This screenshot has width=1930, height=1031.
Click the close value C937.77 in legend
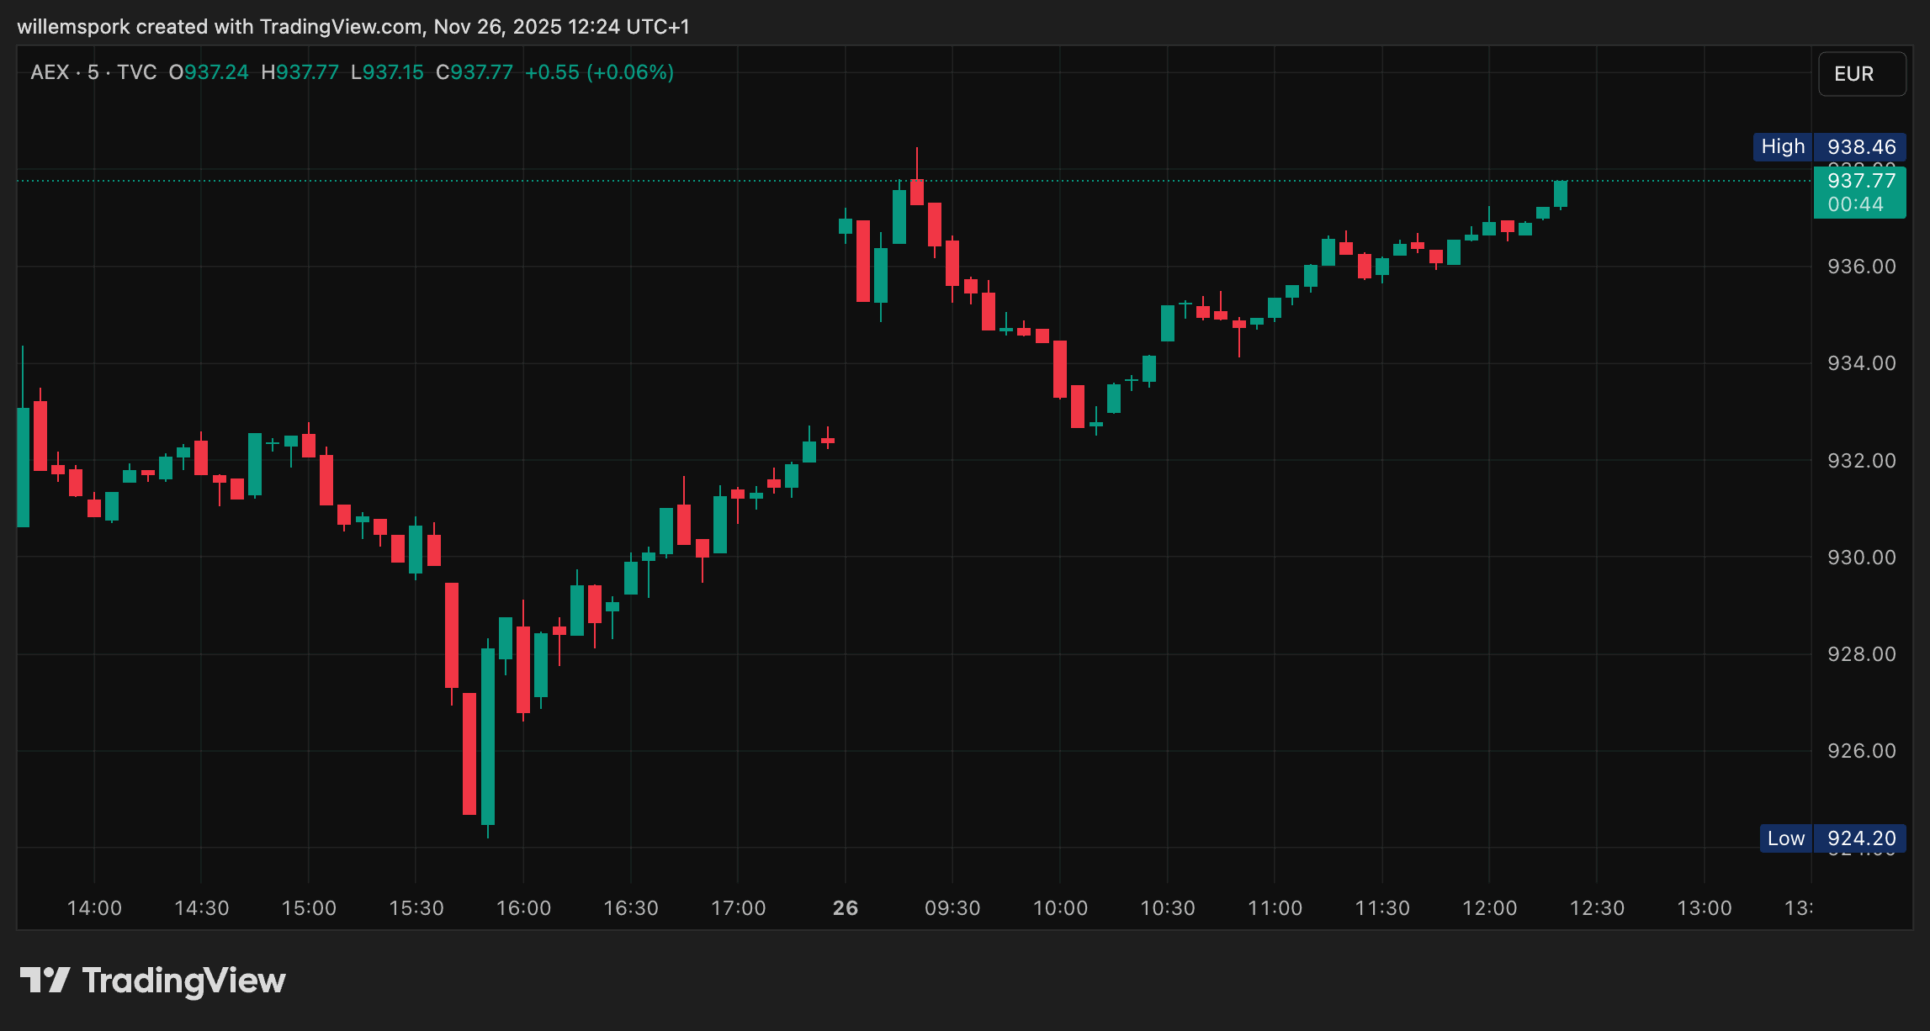(474, 72)
